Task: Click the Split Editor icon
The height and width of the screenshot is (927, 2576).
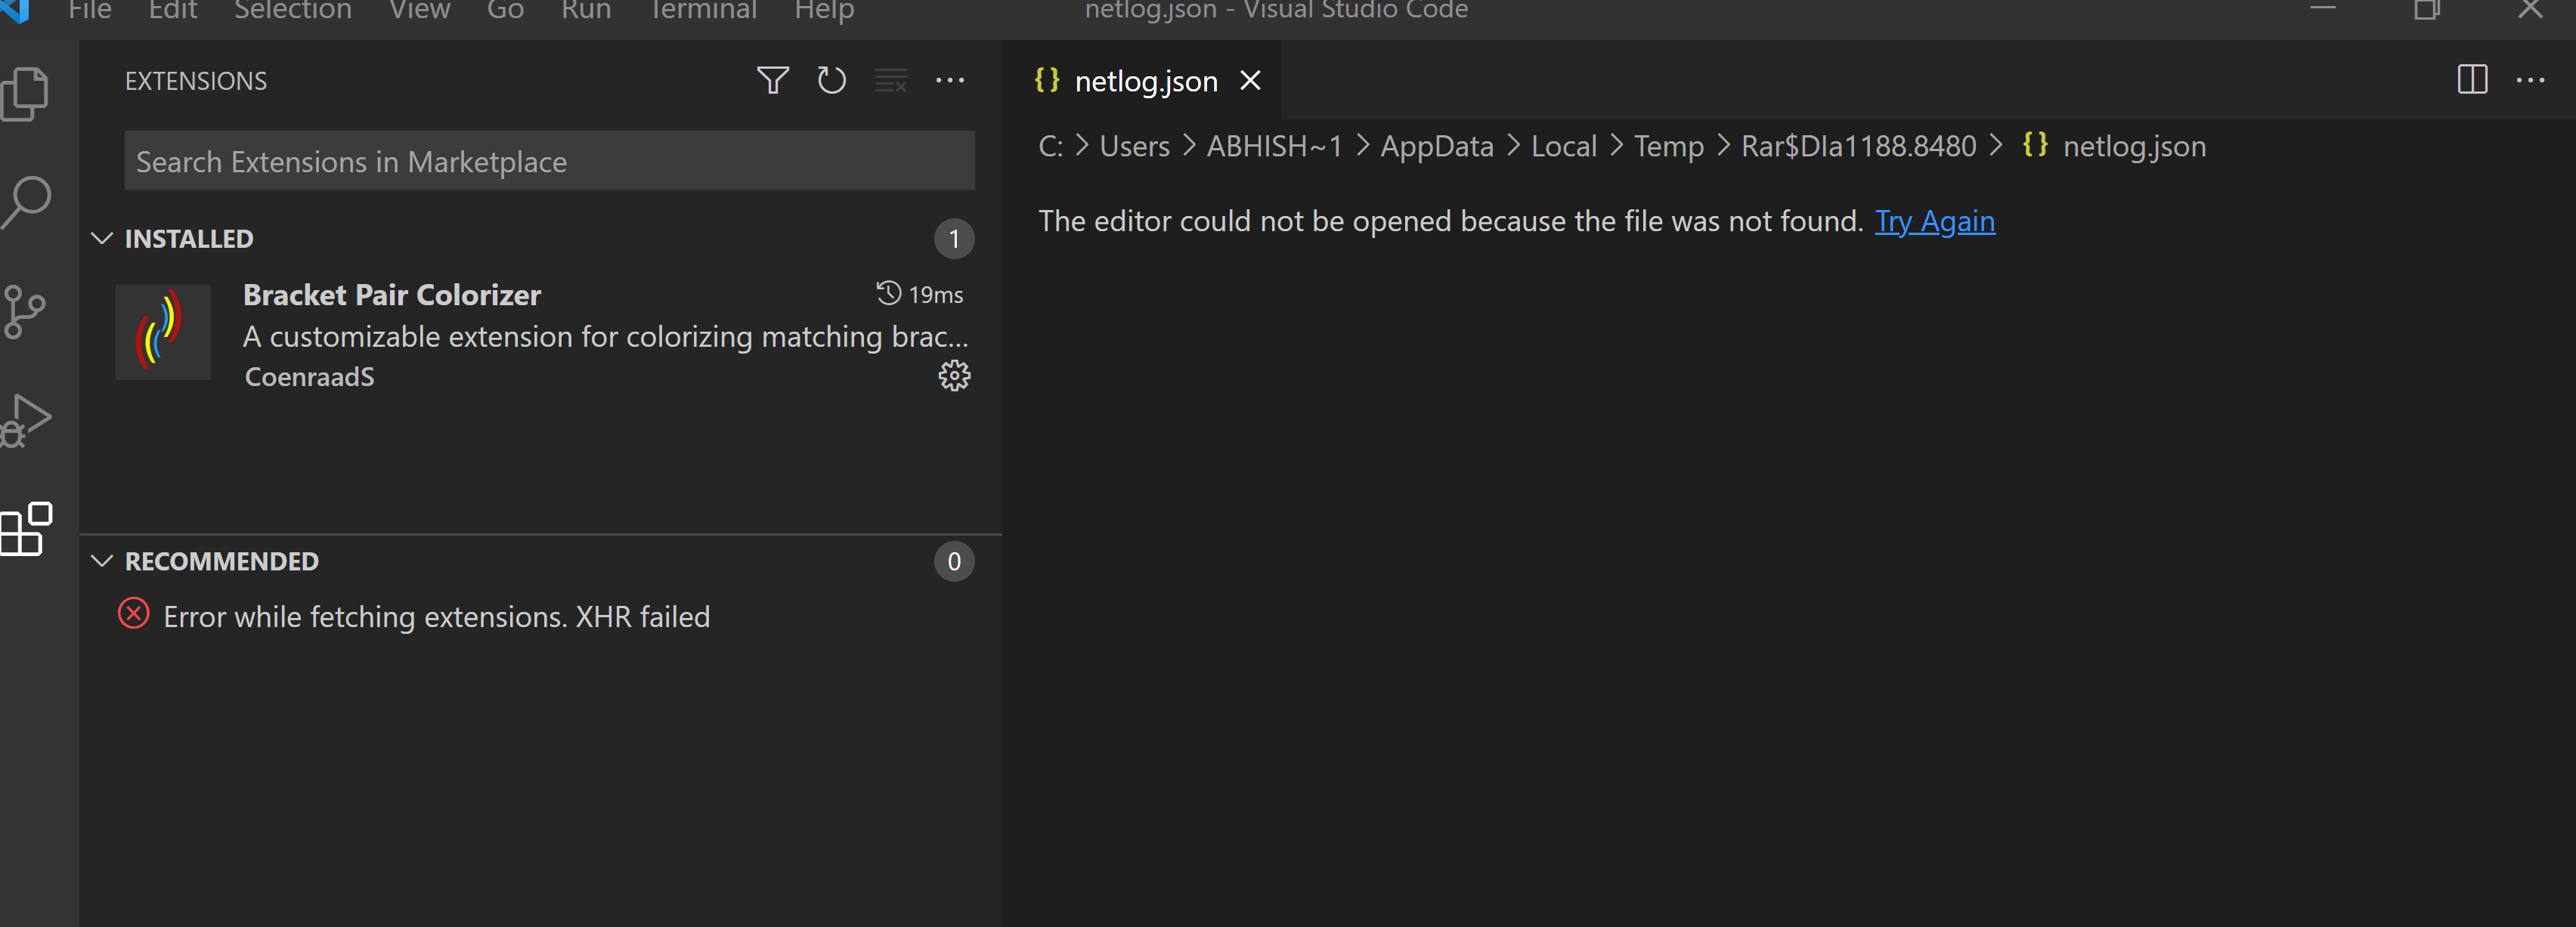Action: (x=2472, y=80)
